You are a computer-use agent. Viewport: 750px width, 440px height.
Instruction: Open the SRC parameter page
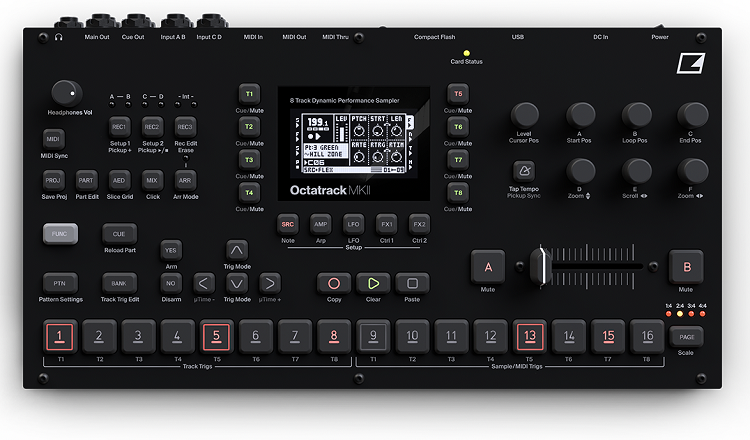click(x=288, y=225)
